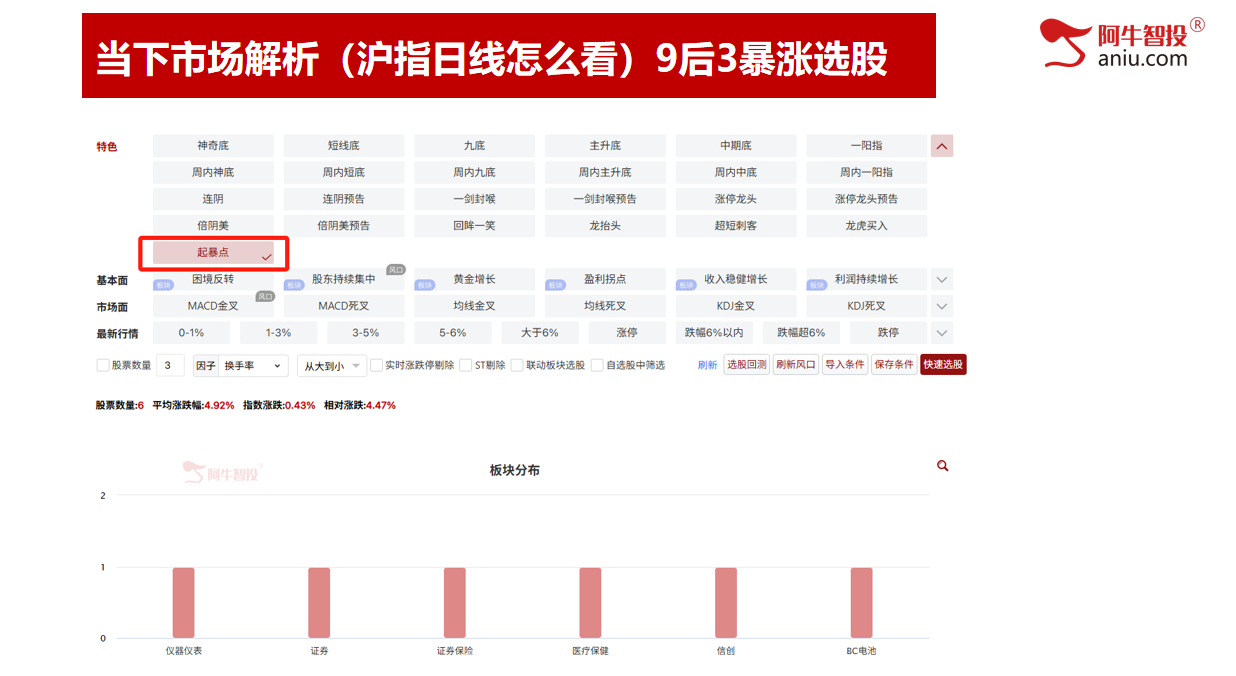Expand the 基本面 row chevron

[942, 280]
